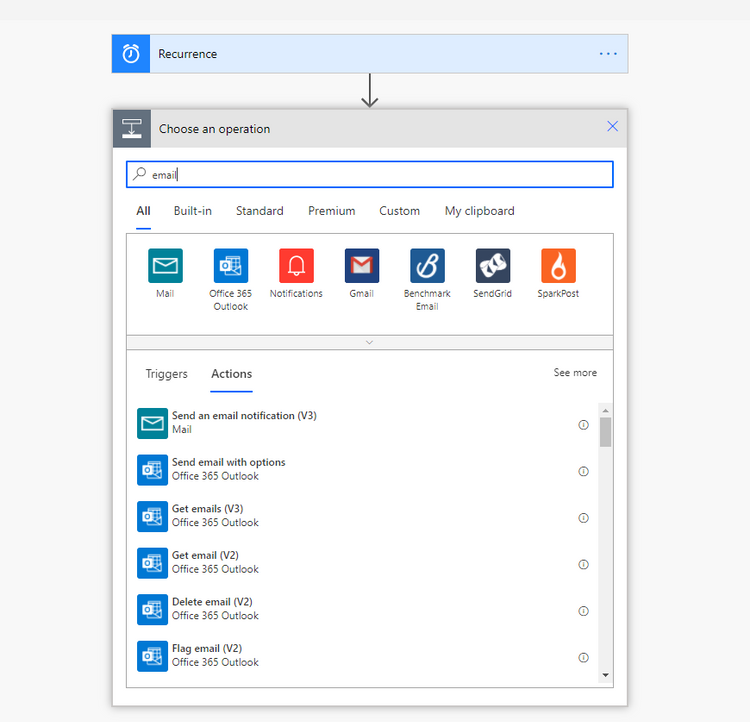
Task: Click the email search input field
Action: click(x=370, y=175)
